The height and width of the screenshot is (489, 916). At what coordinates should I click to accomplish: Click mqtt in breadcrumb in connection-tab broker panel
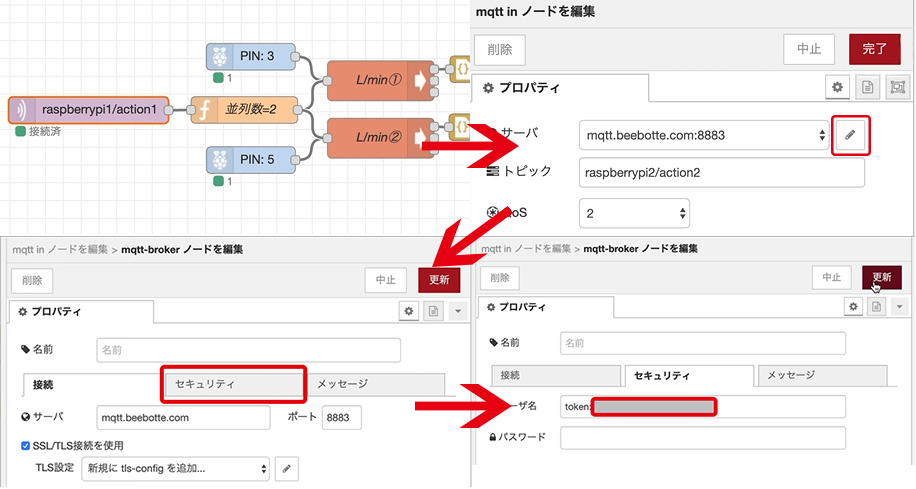point(60,249)
